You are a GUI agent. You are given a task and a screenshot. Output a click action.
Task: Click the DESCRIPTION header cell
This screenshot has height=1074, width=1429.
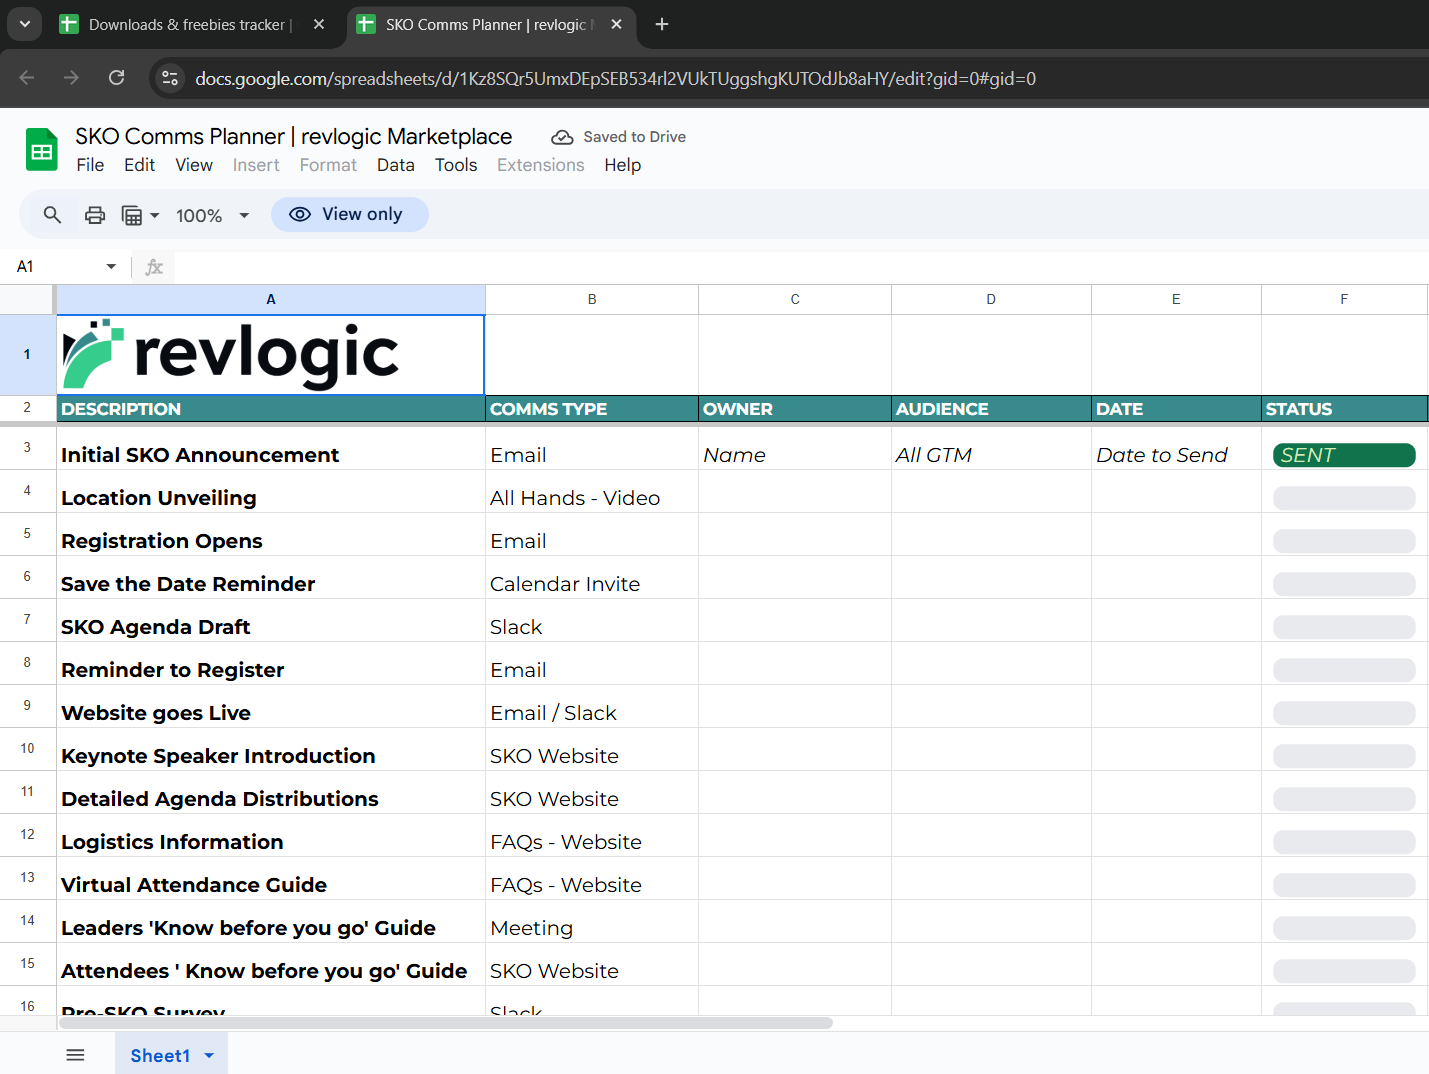click(x=271, y=409)
